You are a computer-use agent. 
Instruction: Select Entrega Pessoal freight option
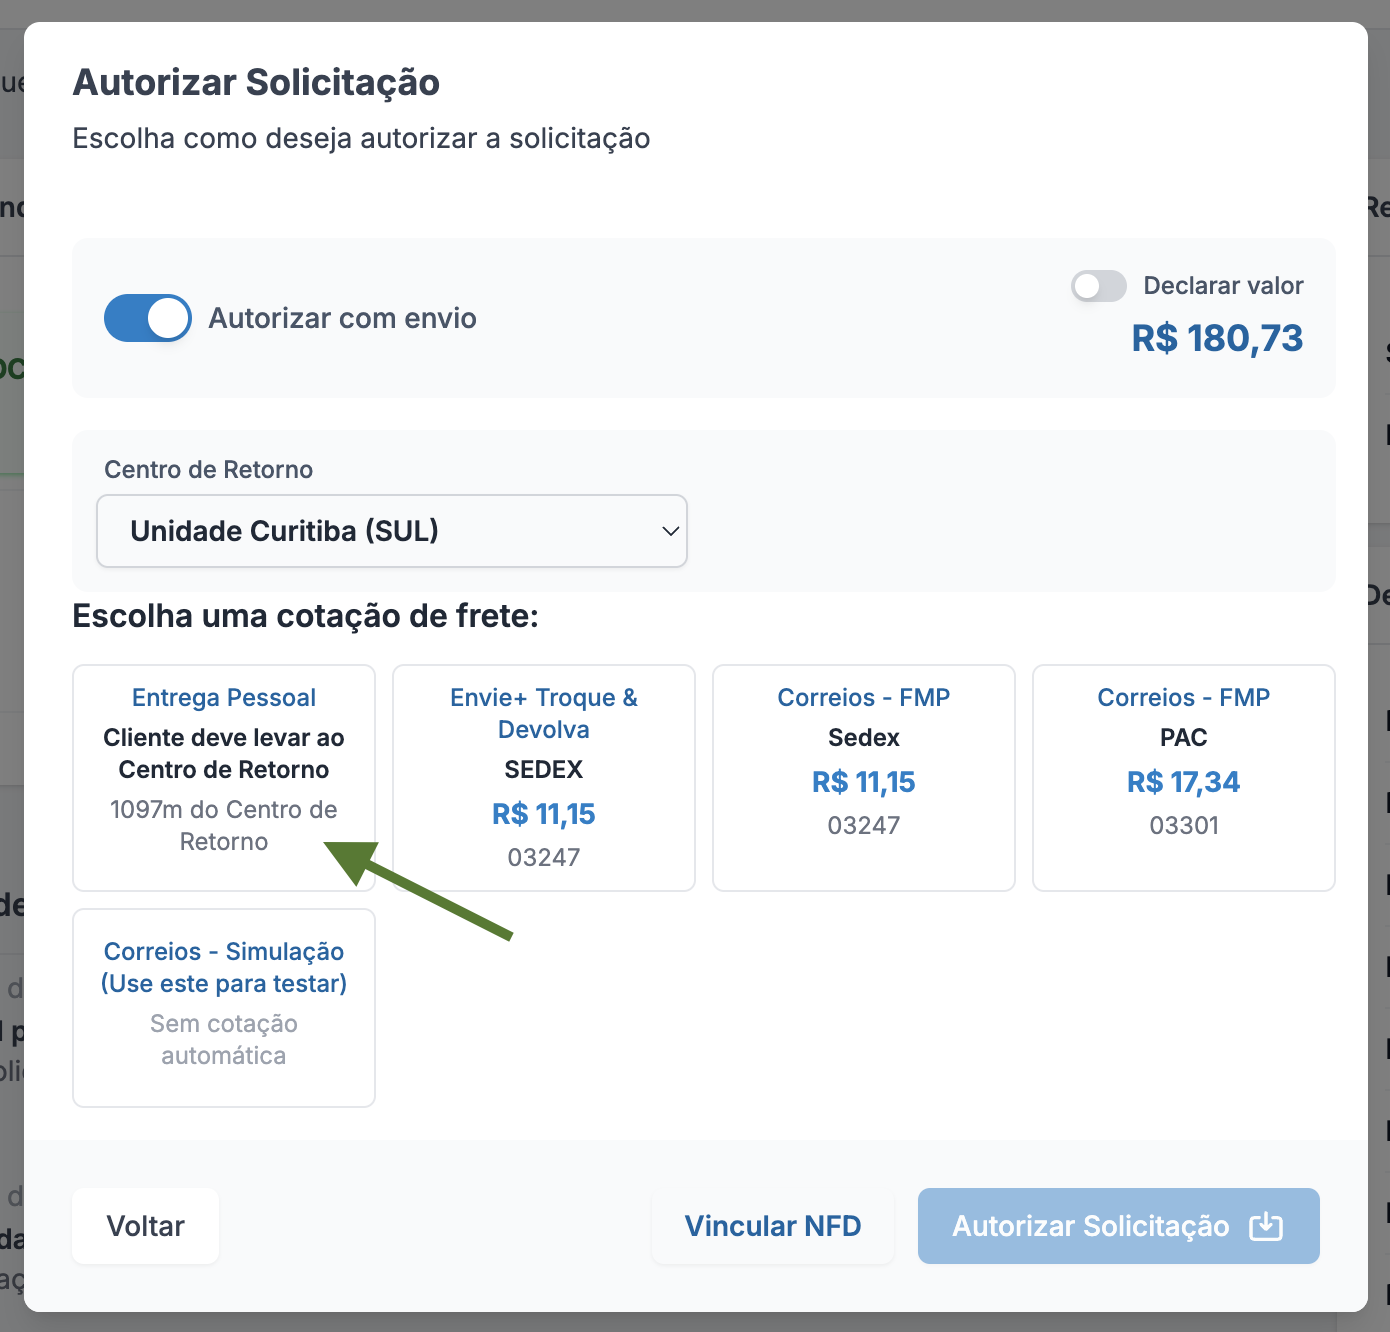(224, 778)
